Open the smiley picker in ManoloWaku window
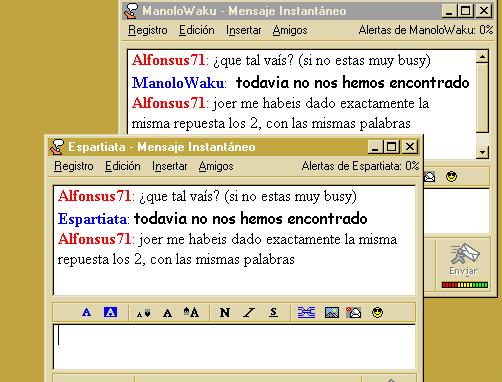The width and height of the screenshot is (502, 382). coord(451,176)
